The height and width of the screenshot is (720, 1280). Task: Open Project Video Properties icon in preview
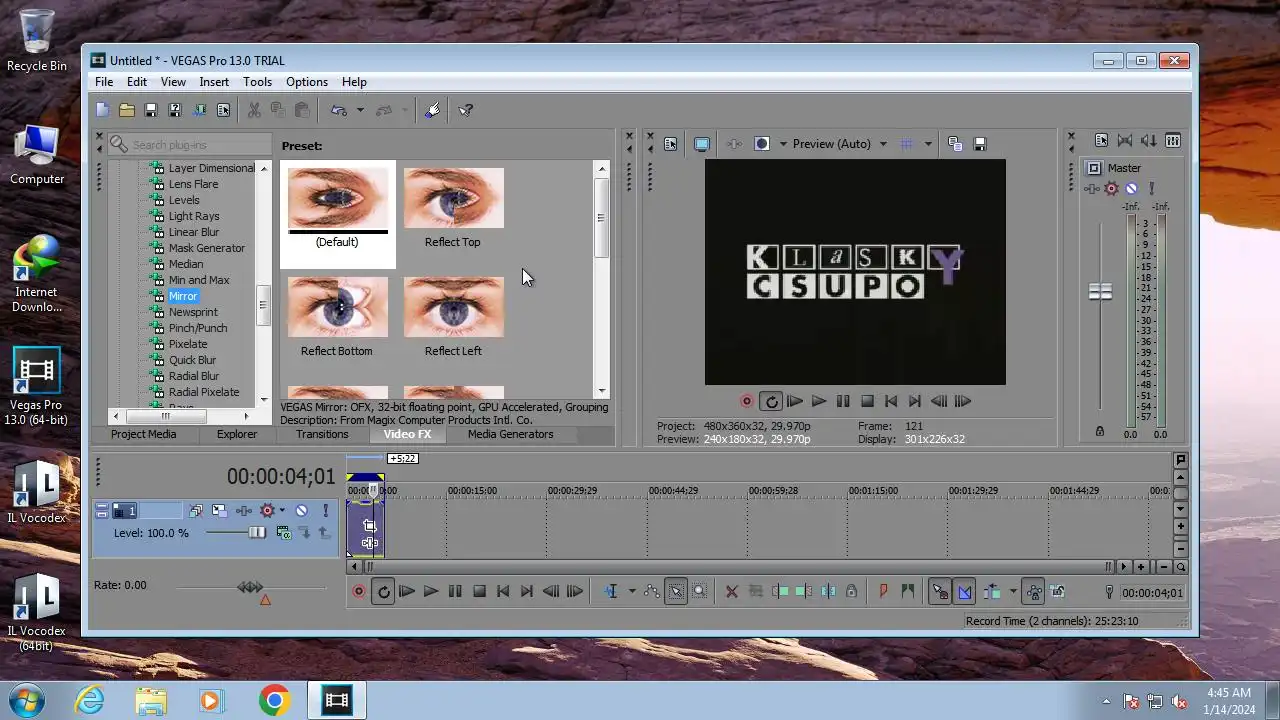[670, 144]
